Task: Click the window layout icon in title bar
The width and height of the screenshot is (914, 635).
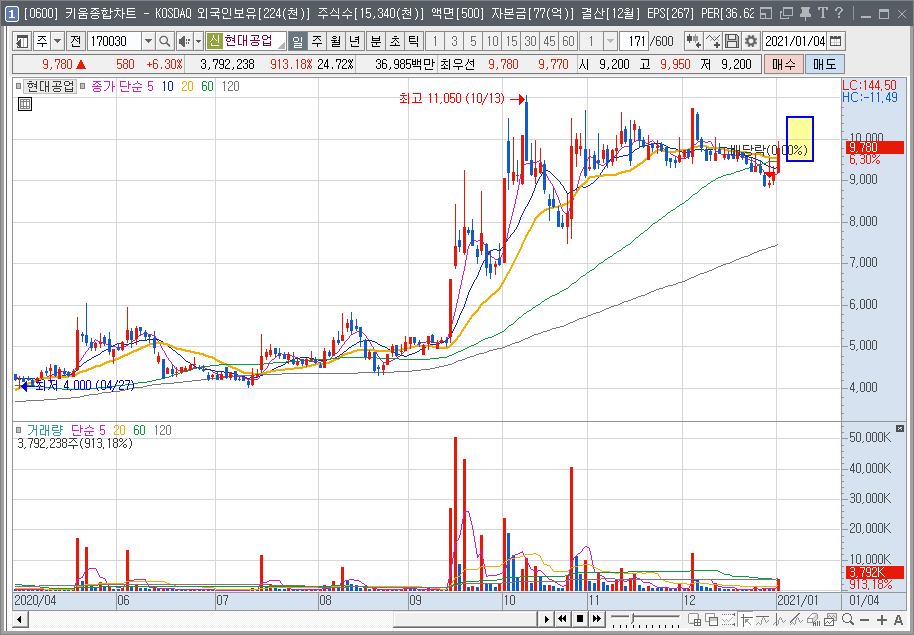Action: pos(767,13)
